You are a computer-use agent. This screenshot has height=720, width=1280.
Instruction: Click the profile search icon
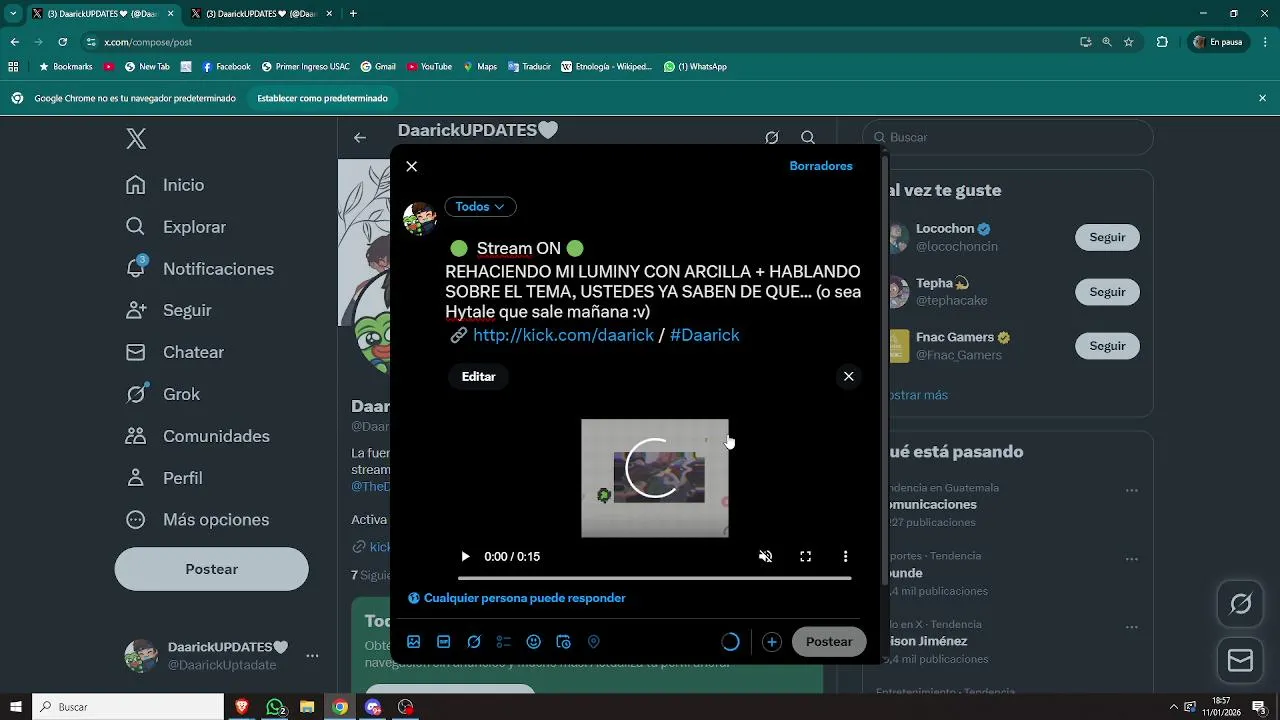pos(808,138)
